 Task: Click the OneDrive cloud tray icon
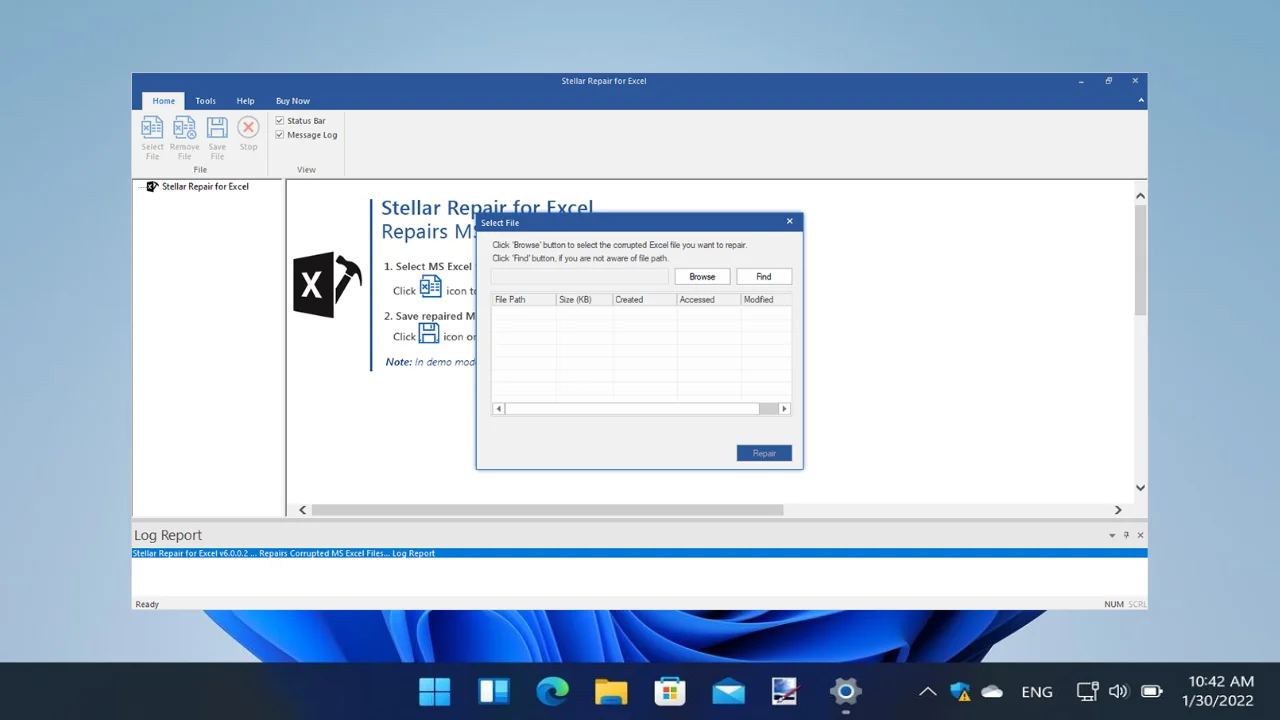tap(992, 691)
